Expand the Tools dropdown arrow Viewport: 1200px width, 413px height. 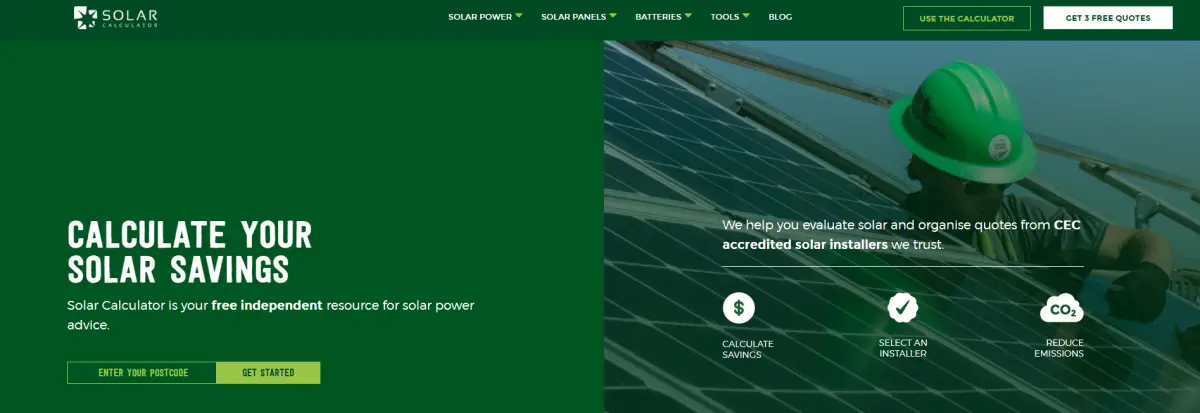tap(747, 16)
